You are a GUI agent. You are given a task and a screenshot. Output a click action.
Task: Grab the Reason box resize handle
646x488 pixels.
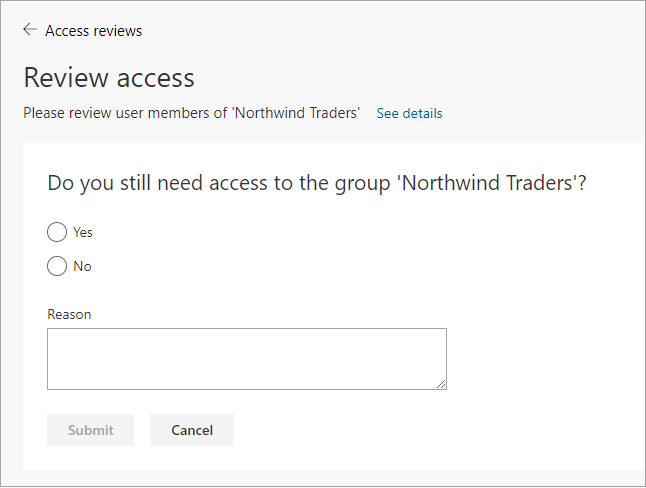[x=441, y=384]
